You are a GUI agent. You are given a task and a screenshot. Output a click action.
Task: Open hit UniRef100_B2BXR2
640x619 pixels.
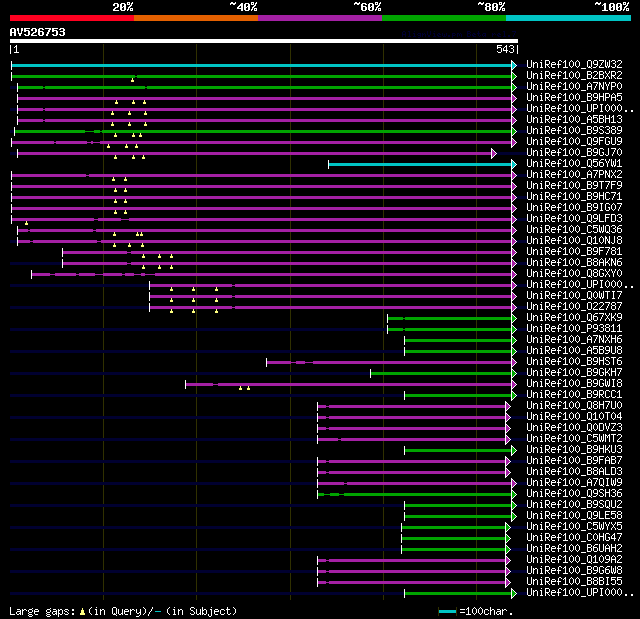(x=574, y=75)
